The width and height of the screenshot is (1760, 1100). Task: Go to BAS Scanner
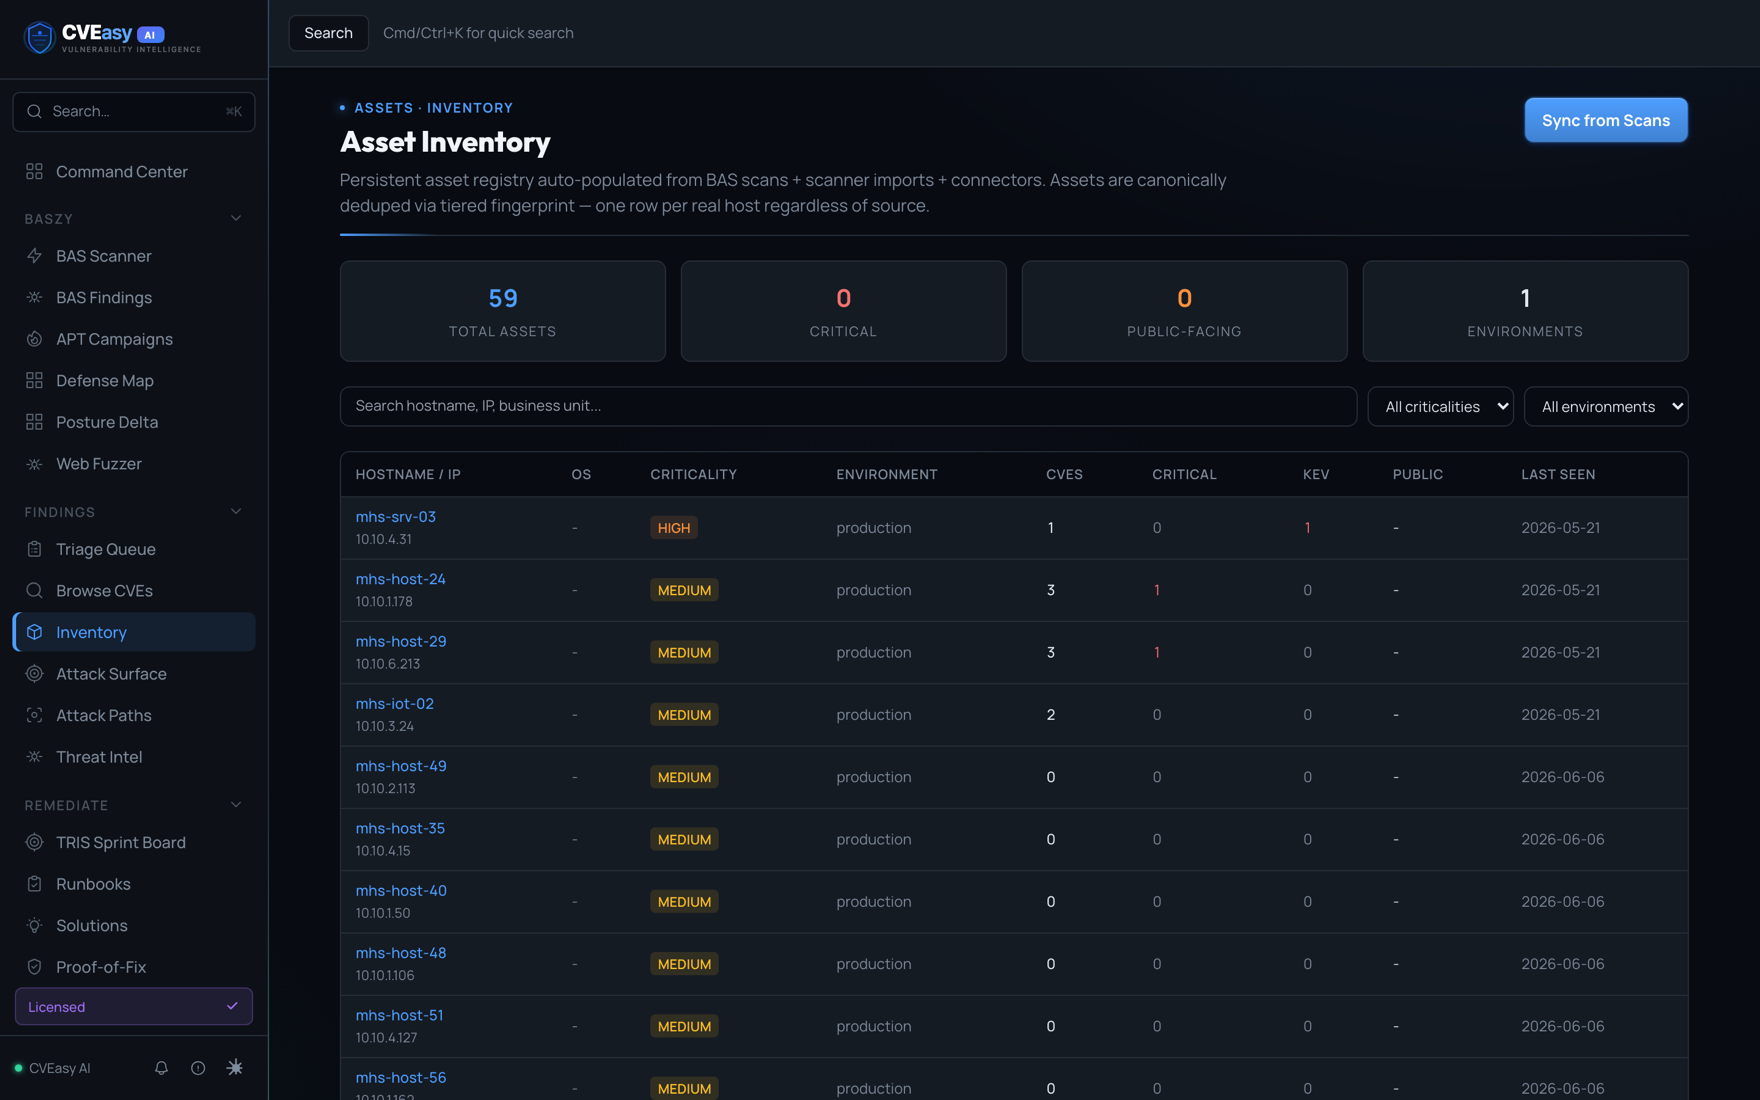click(134, 256)
